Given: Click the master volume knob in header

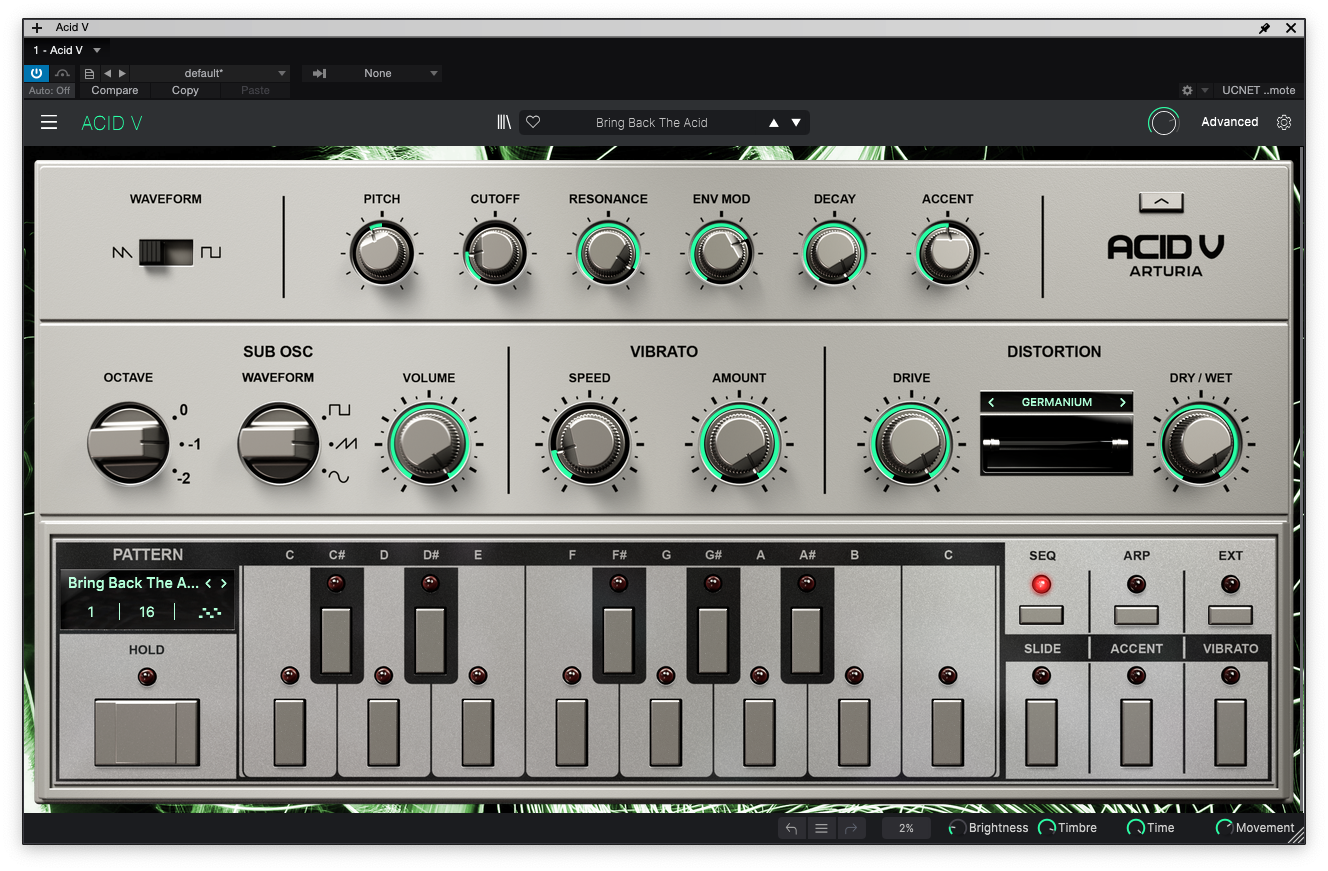Looking at the screenshot, I should click(1163, 122).
